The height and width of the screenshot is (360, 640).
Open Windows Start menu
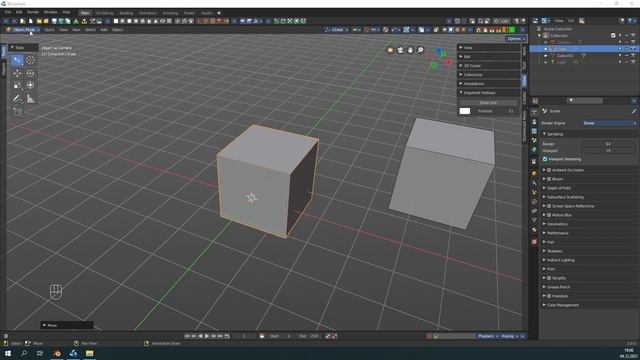click(x=8, y=353)
